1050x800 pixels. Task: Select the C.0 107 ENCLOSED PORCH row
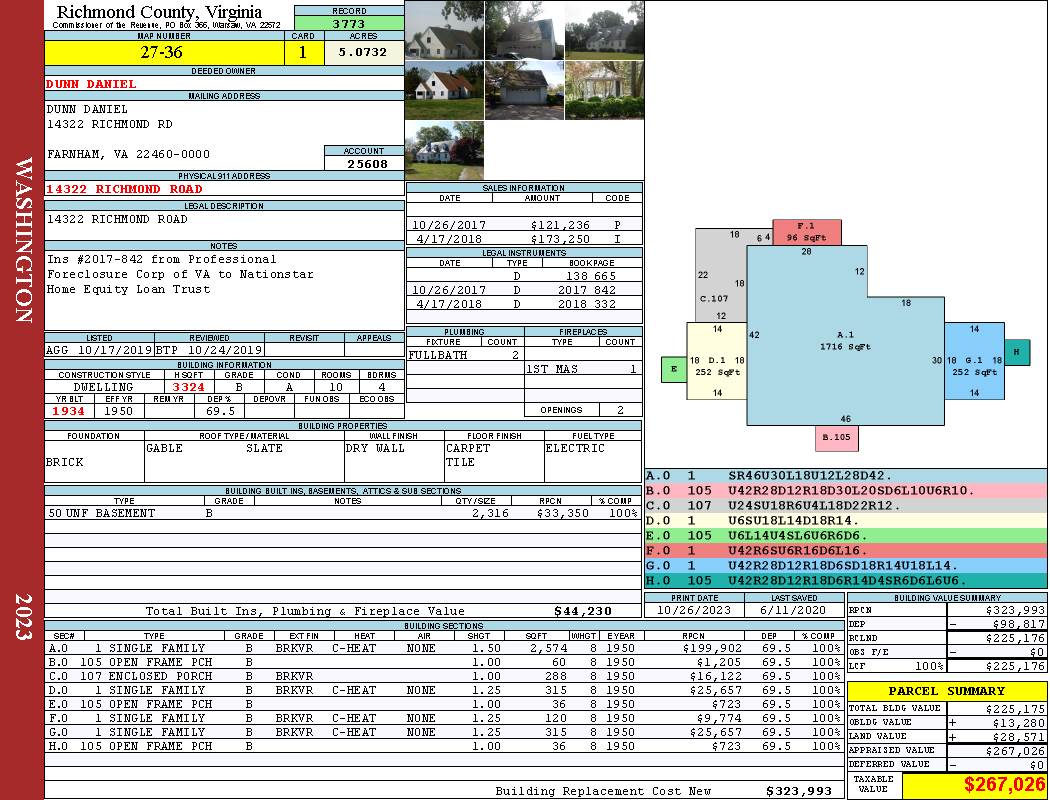click(x=444, y=676)
